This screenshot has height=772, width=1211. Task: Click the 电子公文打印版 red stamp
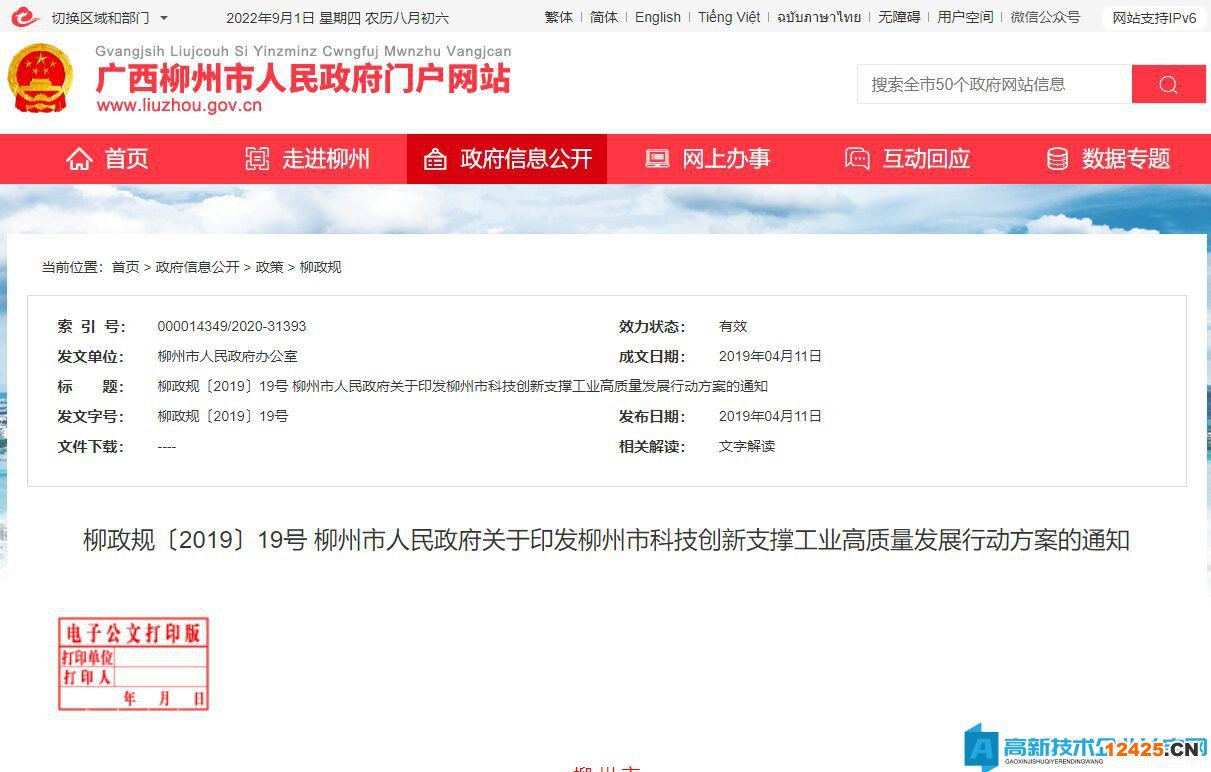(133, 664)
